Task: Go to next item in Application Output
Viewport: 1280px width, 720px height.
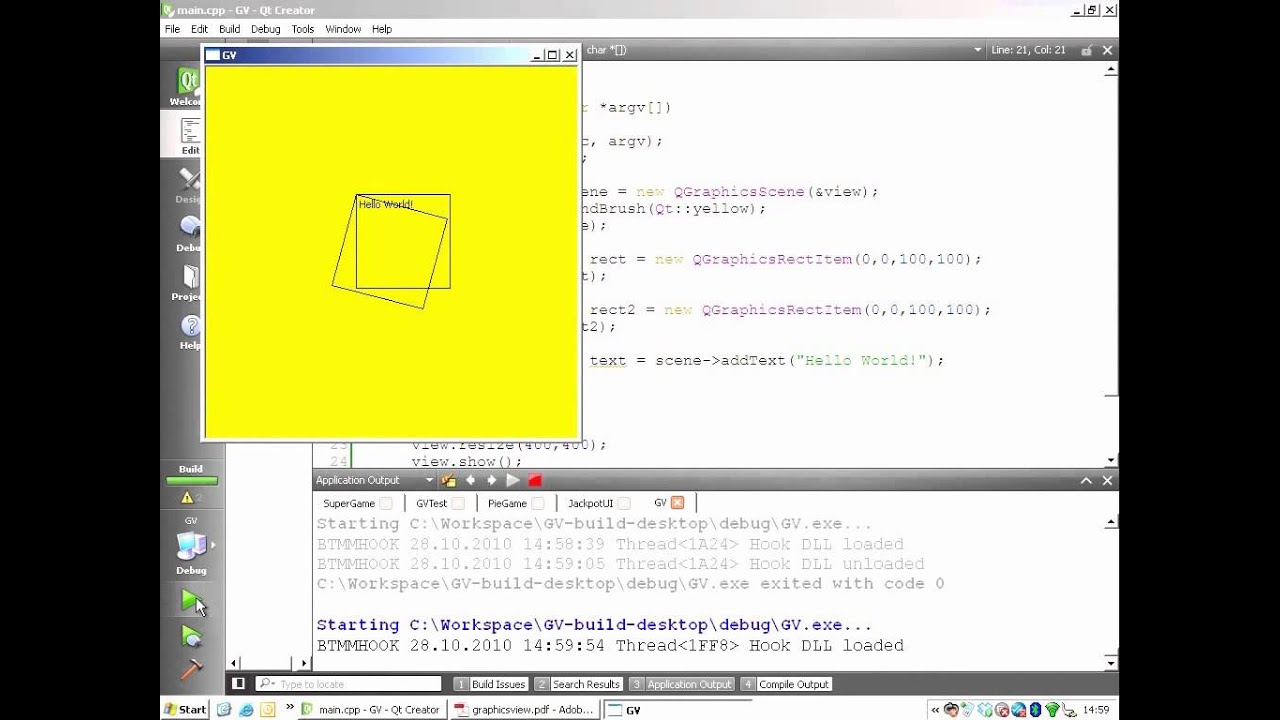Action: pos(491,481)
